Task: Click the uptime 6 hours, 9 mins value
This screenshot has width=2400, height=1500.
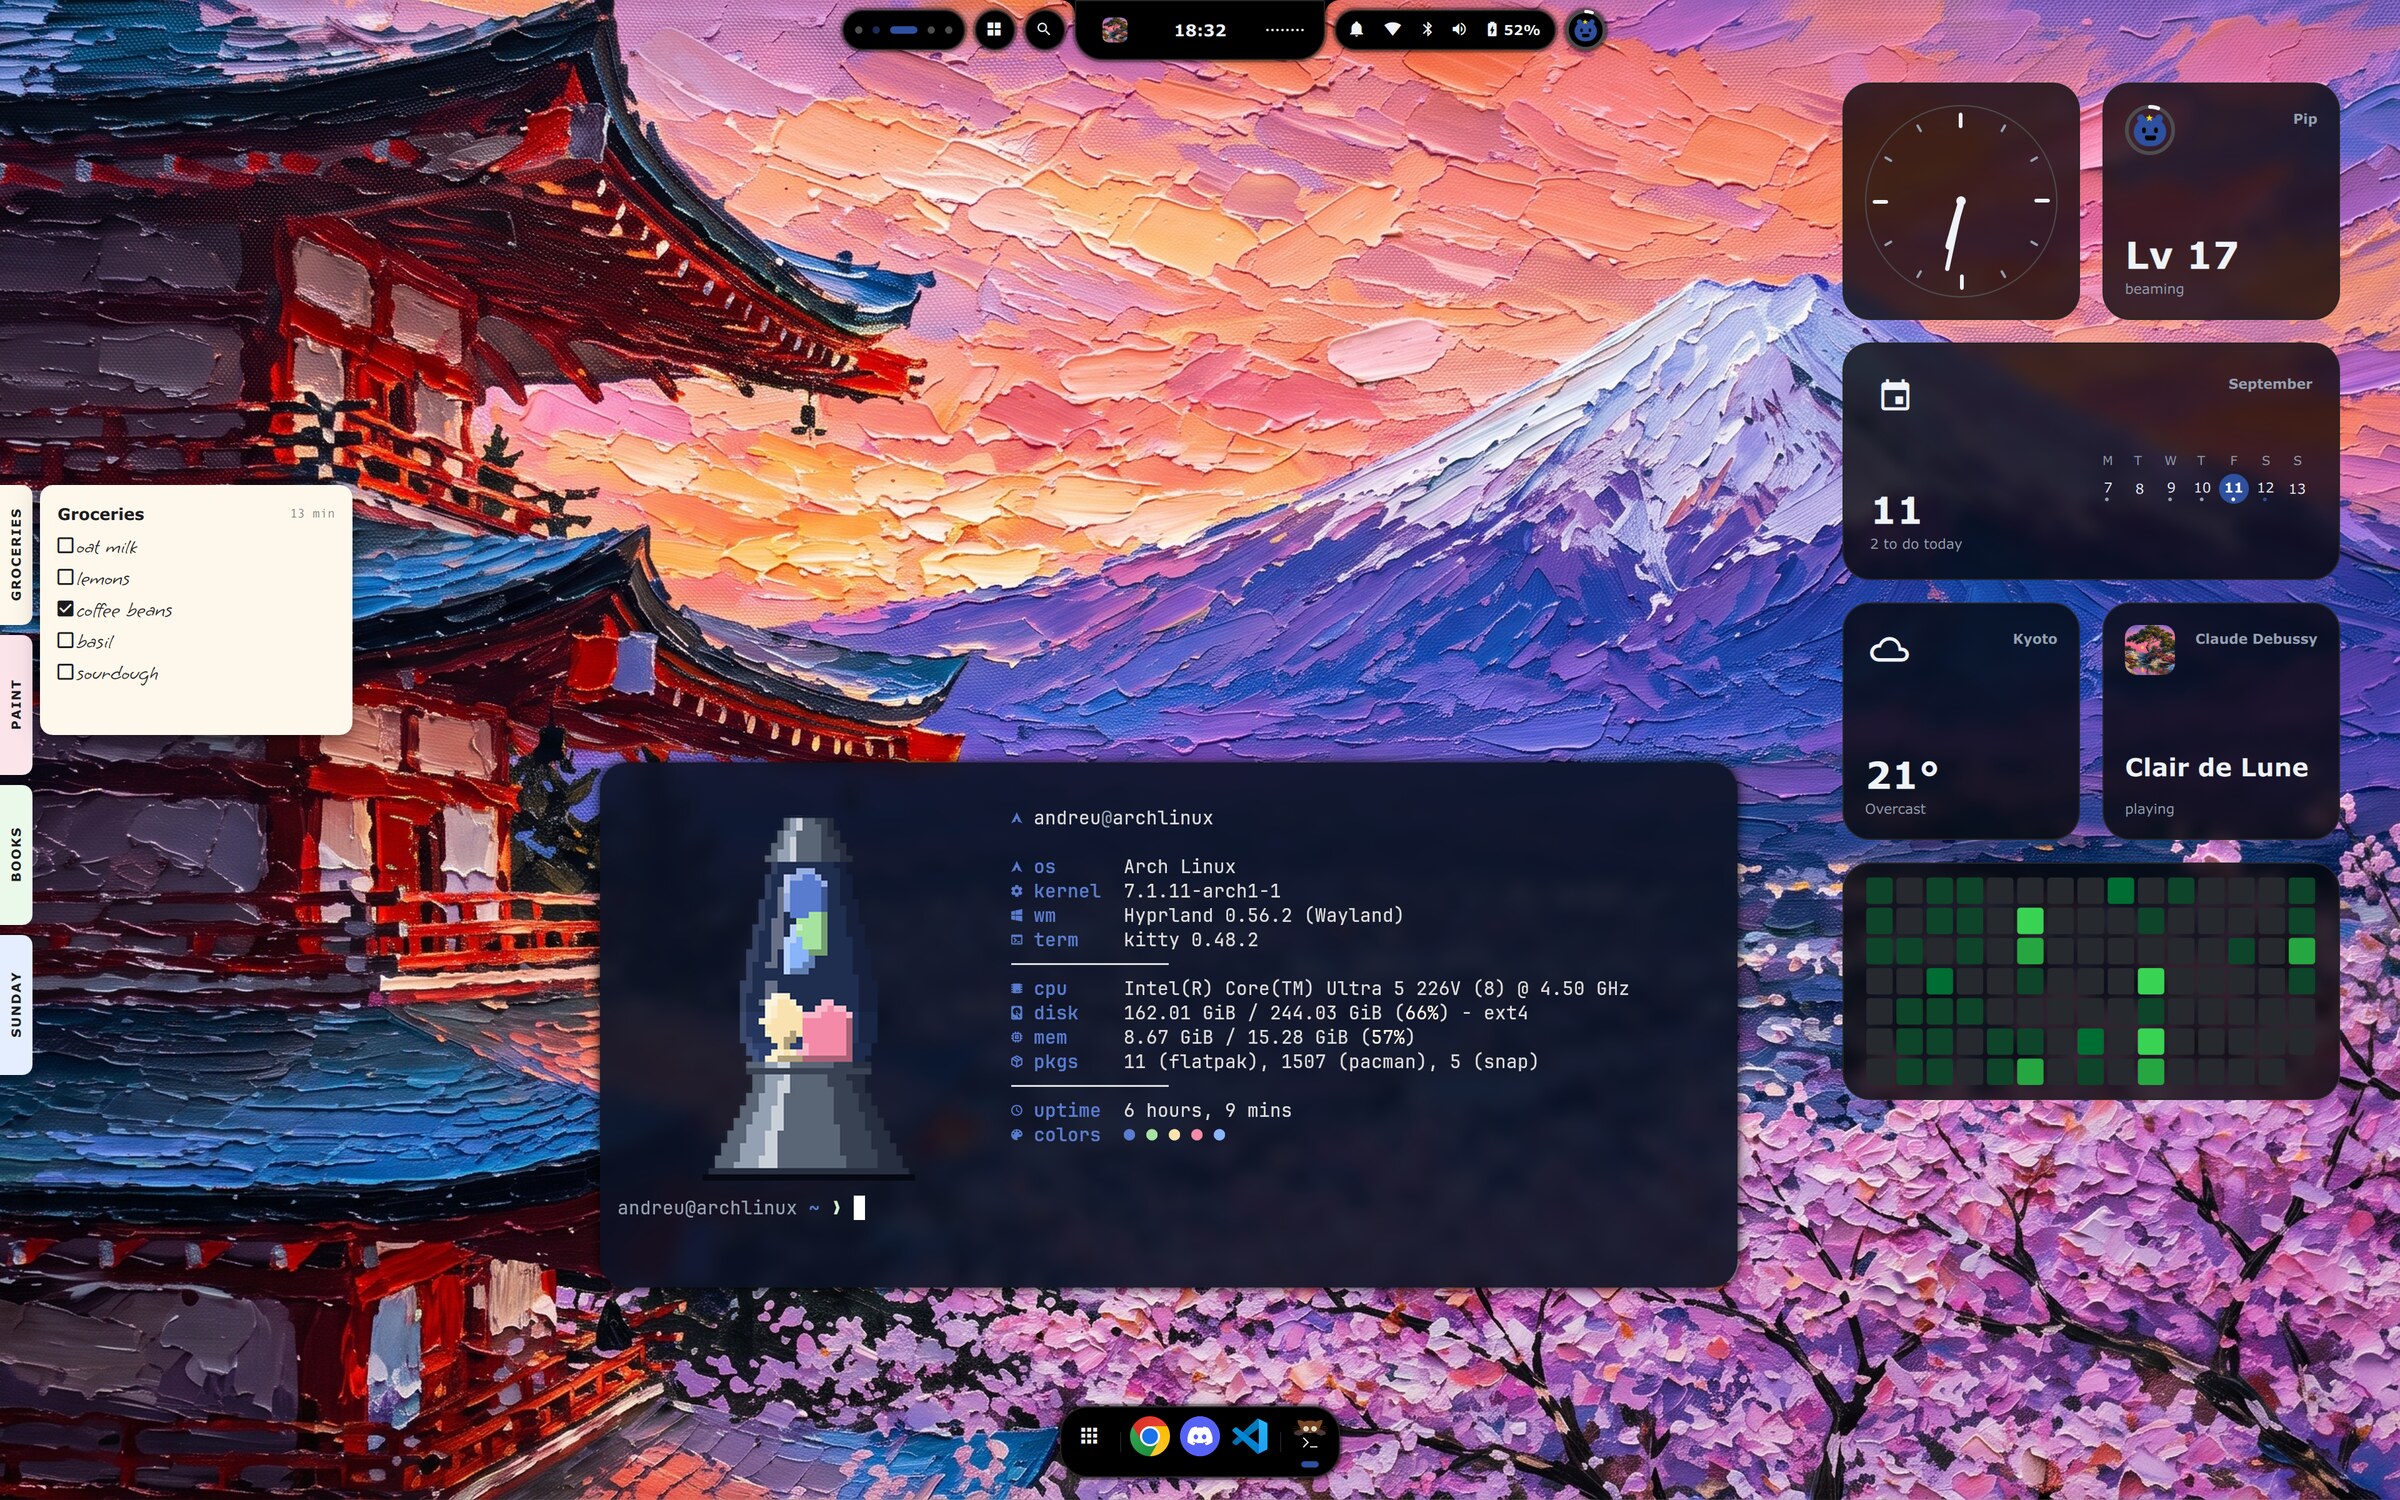Action: coord(1207,1111)
